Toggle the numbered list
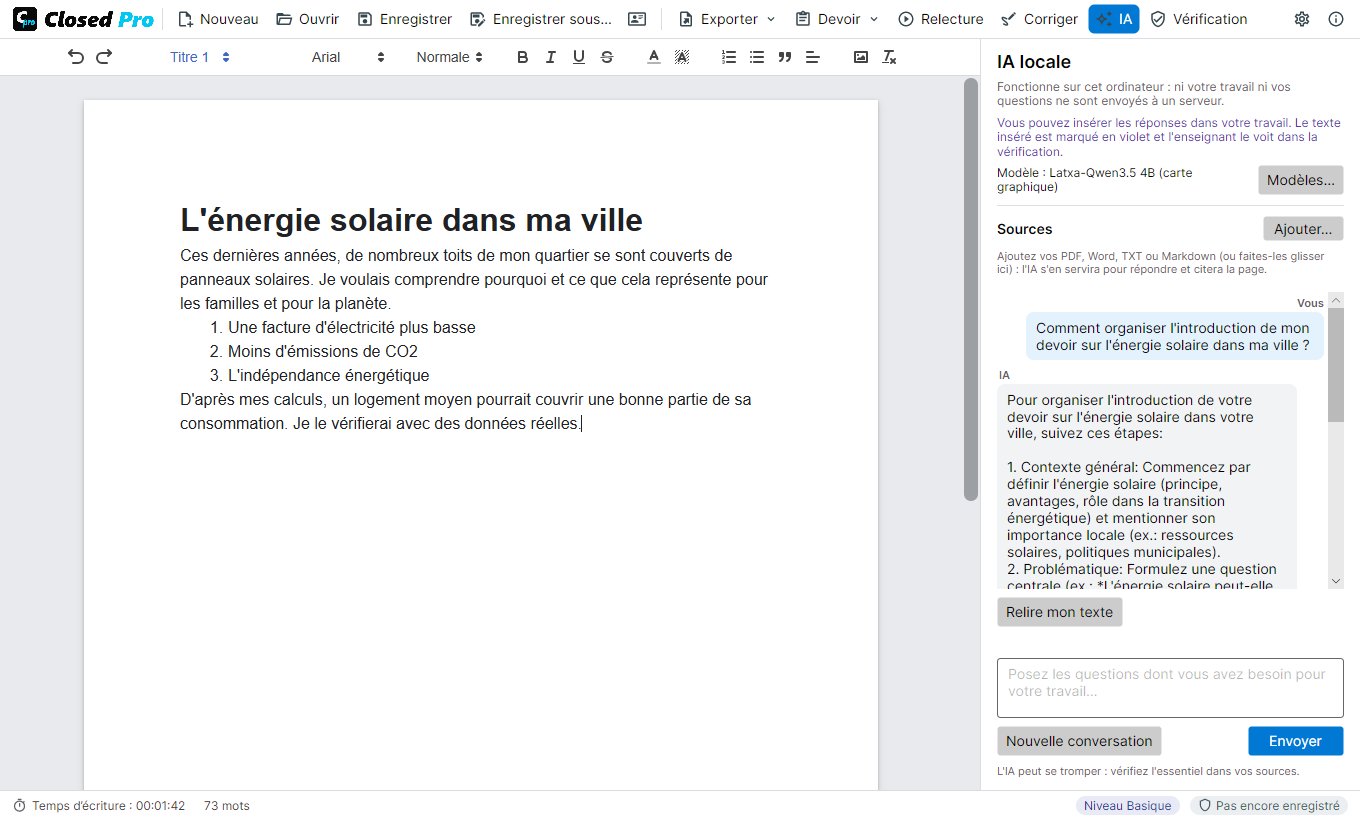Viewport: 1360px width, 820px height. 729,57
